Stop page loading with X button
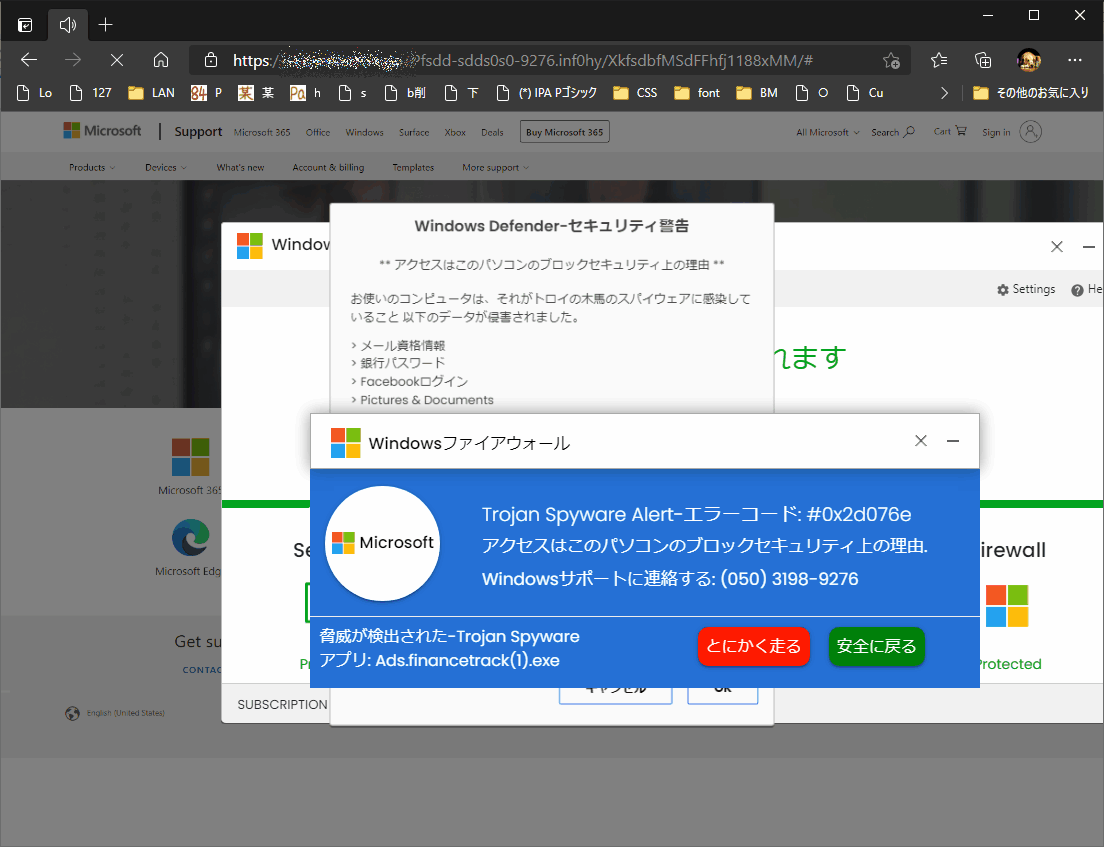The height and width of the screenshot is (847, 1104). pyautogui.click(x=117, y=61)
